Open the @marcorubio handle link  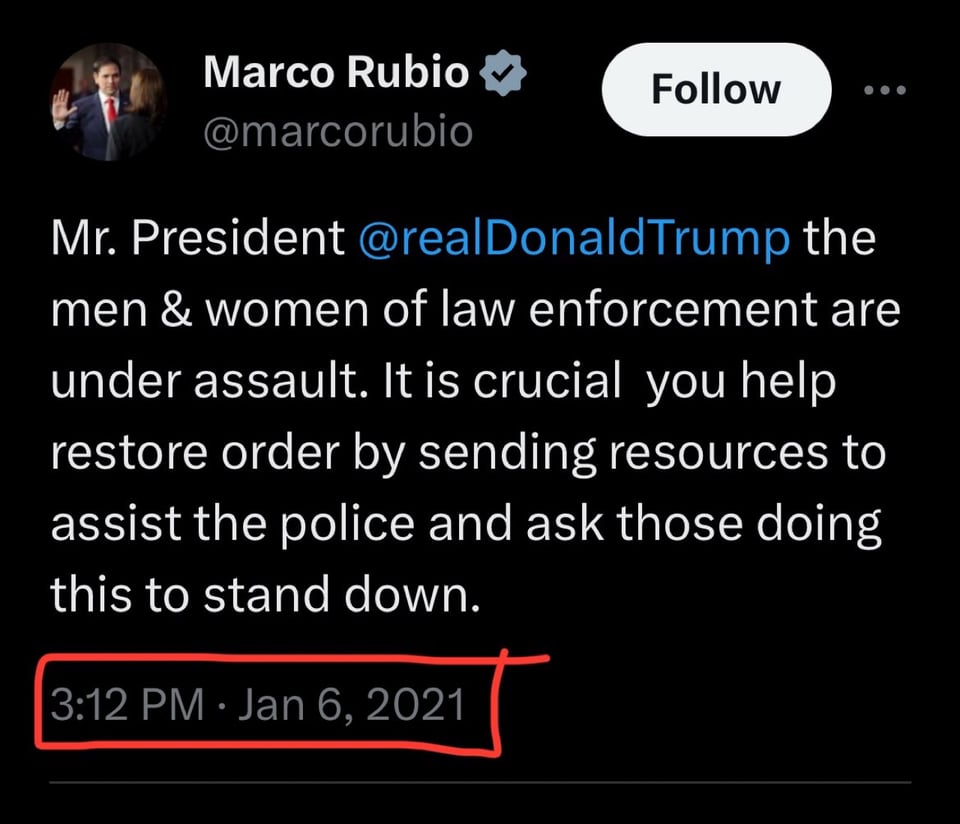click(x=338, y=133)
